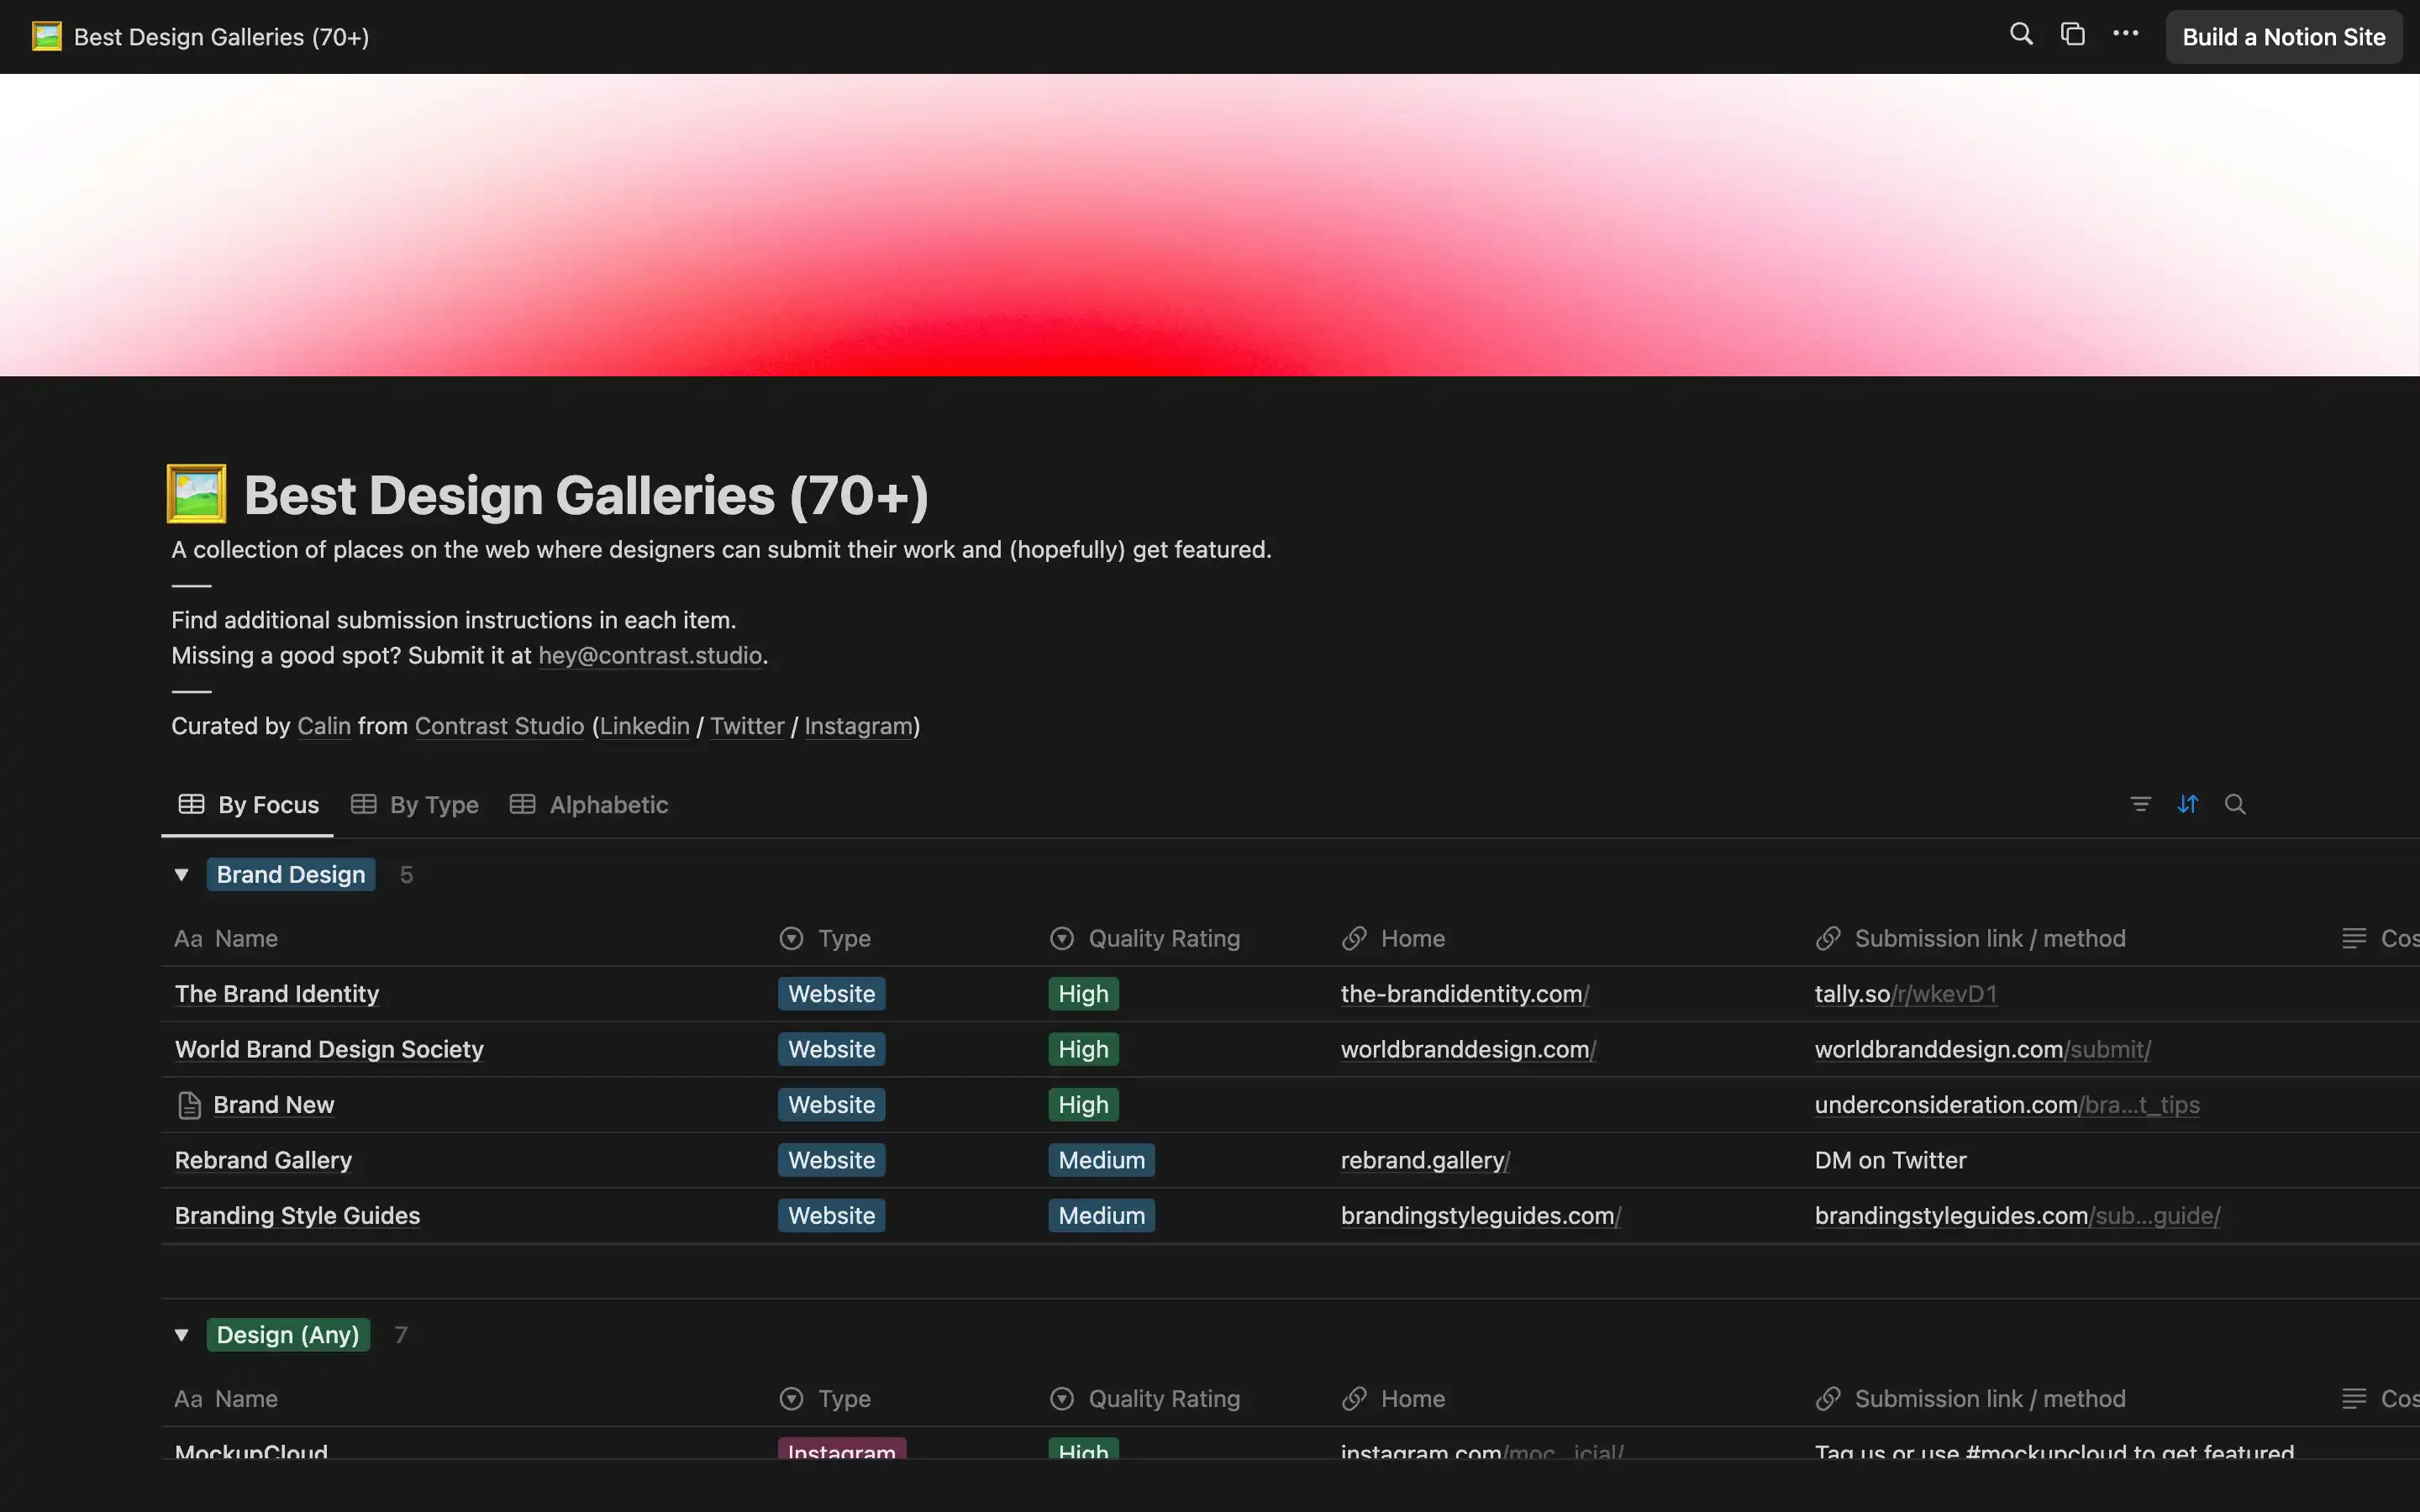
Task: Open worldbranddesign.com/submit/ link
Action: click(x=1982, y=1049)
